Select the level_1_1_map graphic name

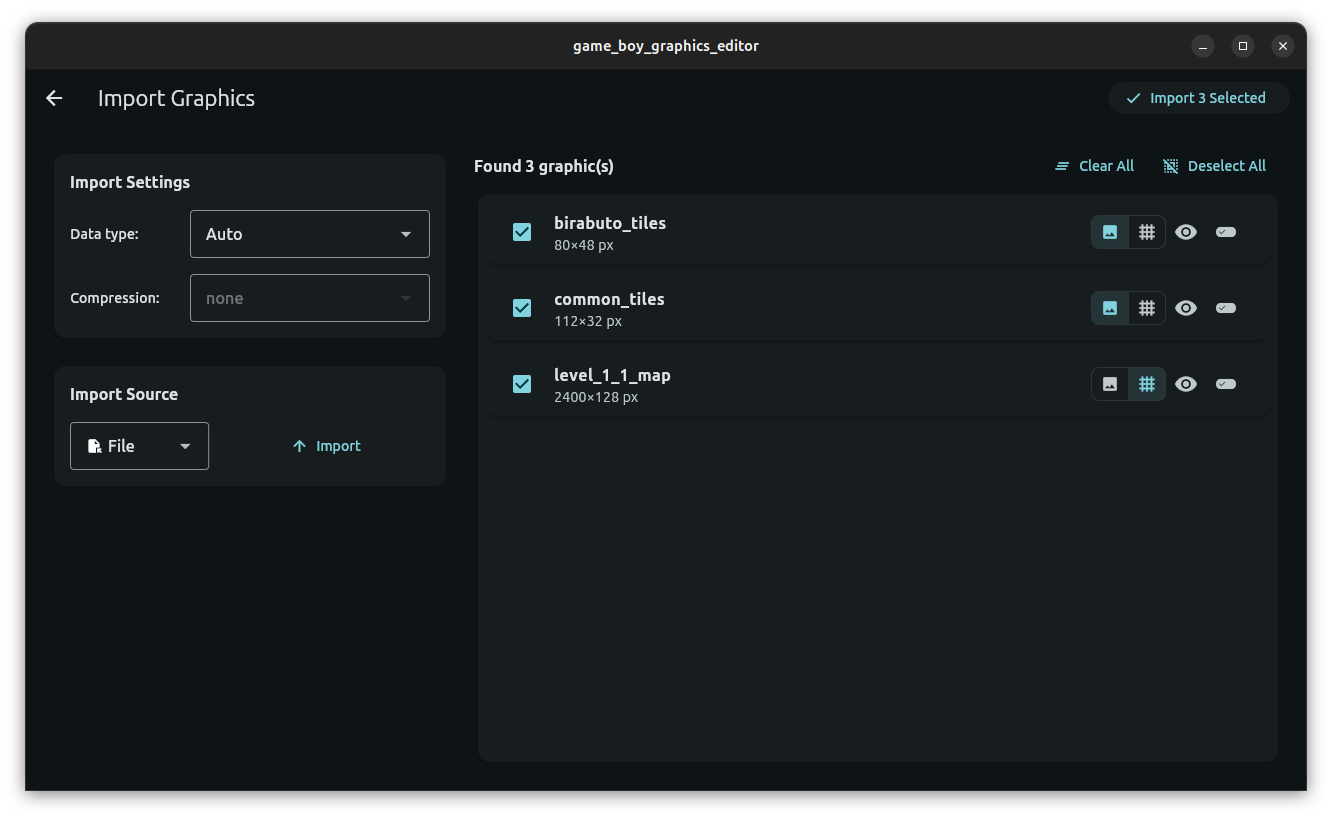click(x=612, y=375)
